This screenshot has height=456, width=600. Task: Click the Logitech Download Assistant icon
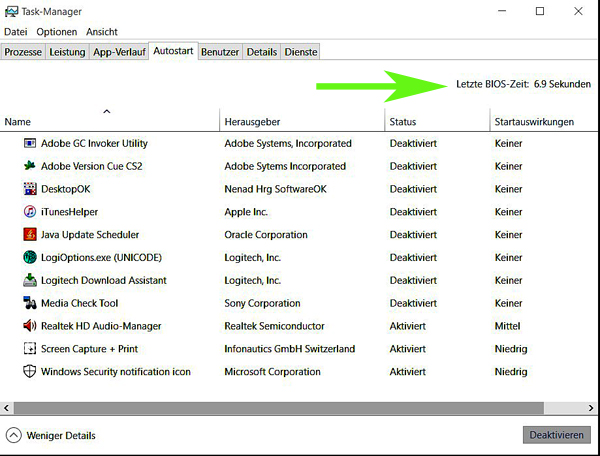click(x=30, y=280)
